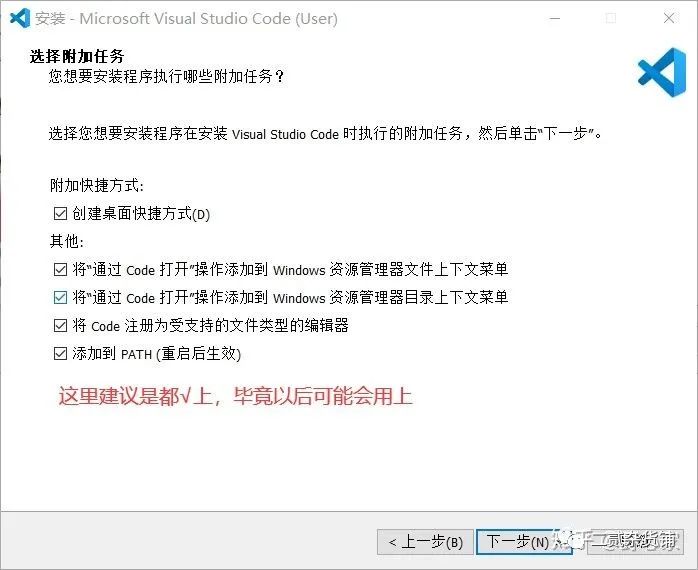
Task: Click the red annotation text 这里建议是都√上
Action: (x=135, y=396)
